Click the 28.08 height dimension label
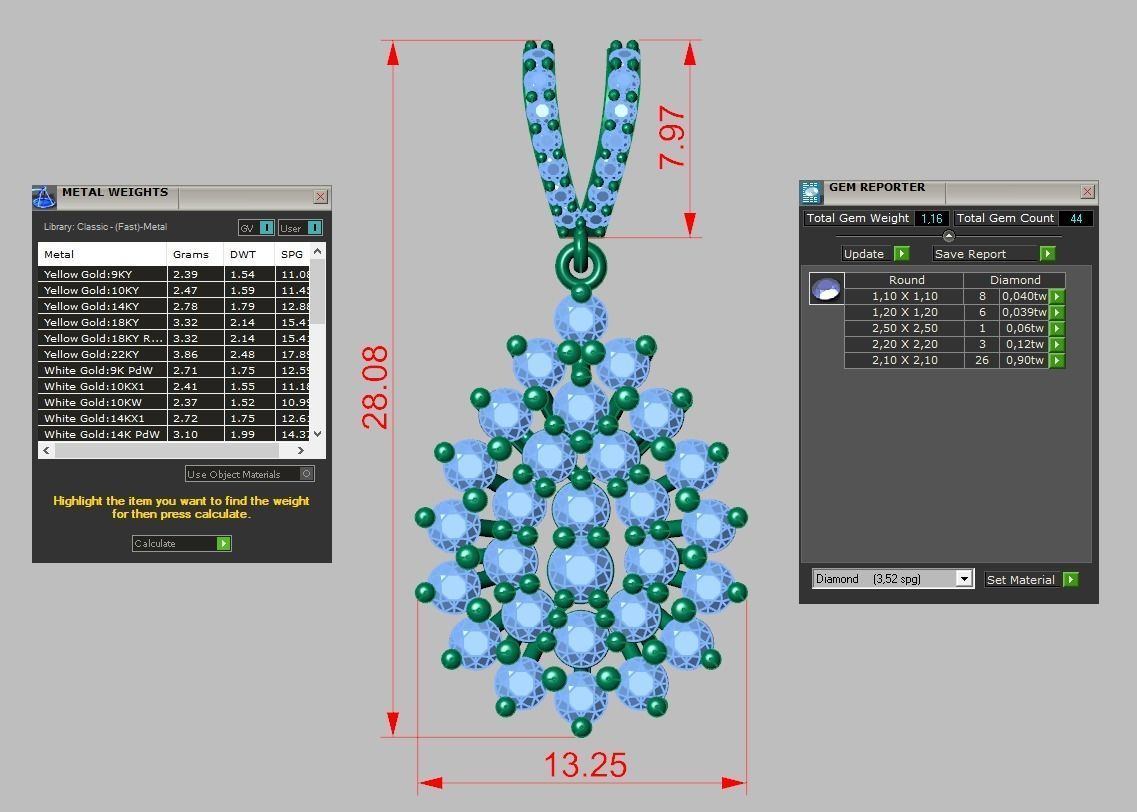 (376, 387)
